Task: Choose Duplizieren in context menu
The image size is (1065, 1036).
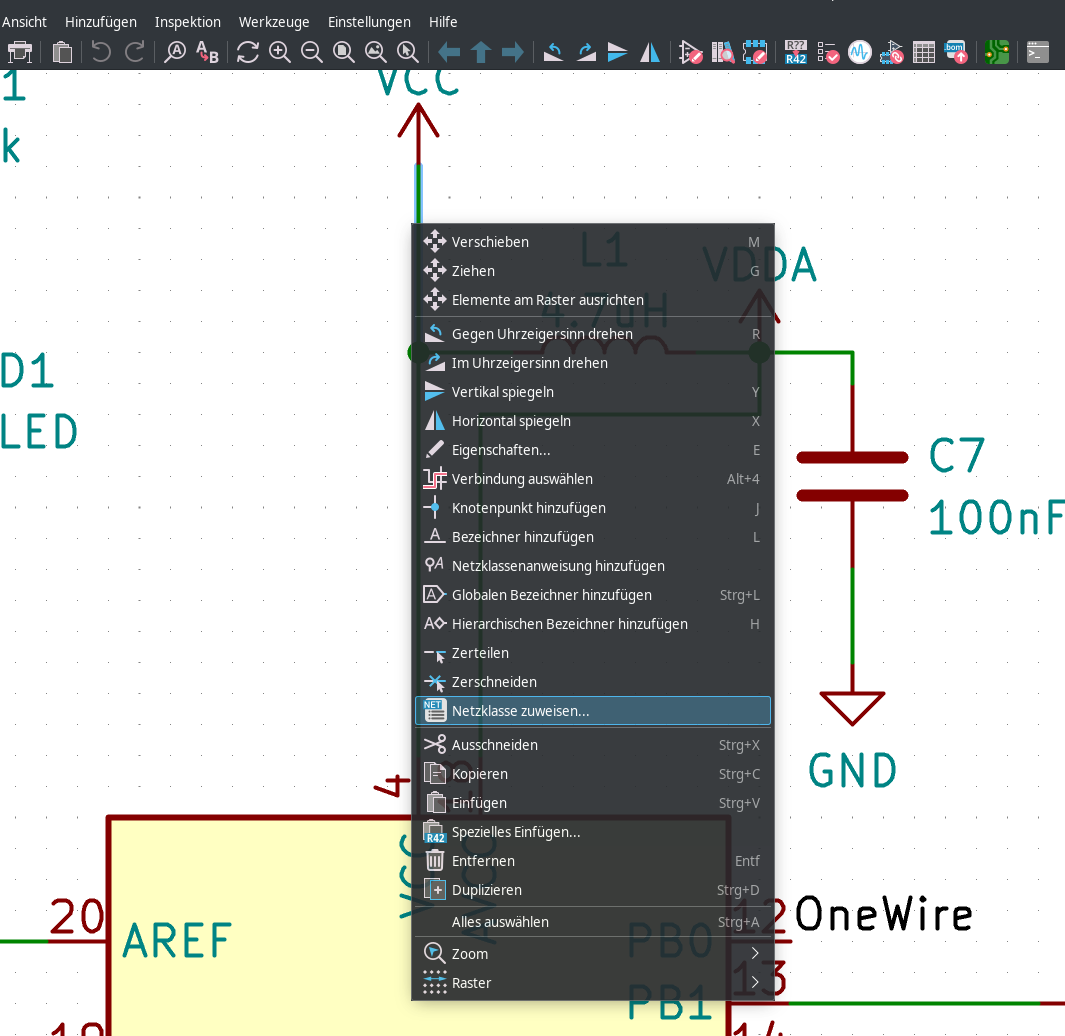Action: pos(592,889)
